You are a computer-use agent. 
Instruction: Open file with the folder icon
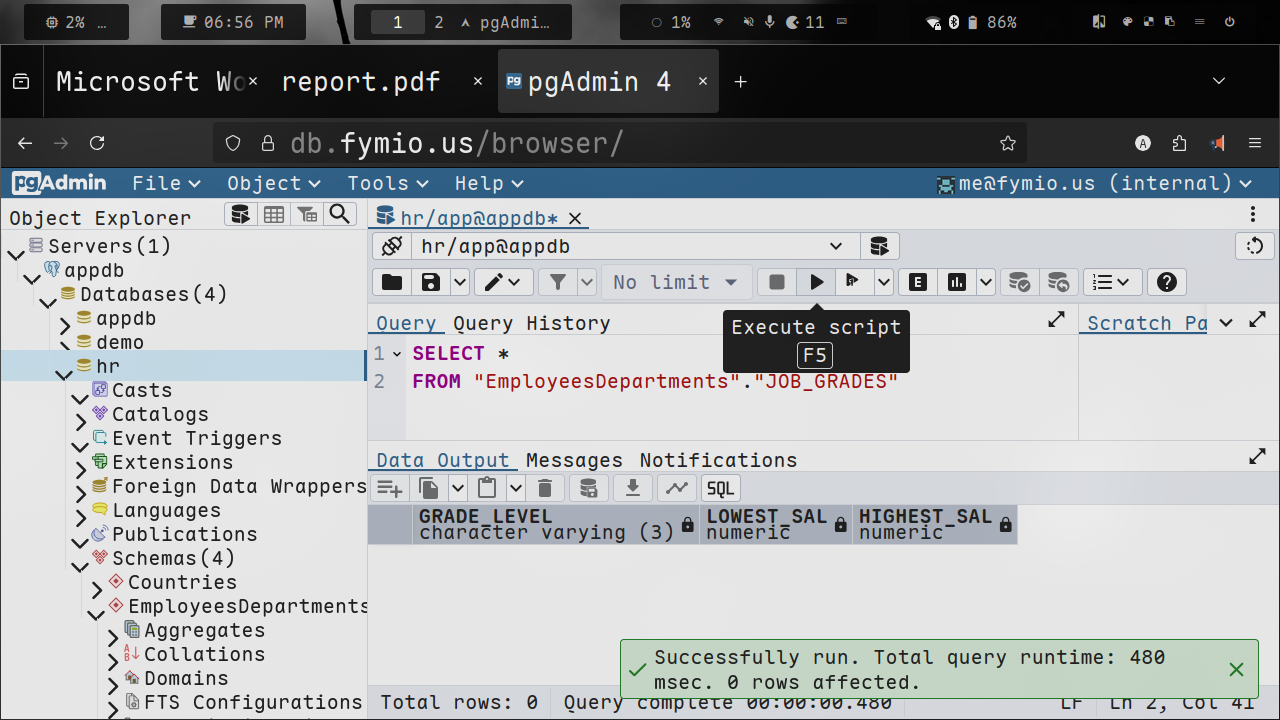[392, 283]
